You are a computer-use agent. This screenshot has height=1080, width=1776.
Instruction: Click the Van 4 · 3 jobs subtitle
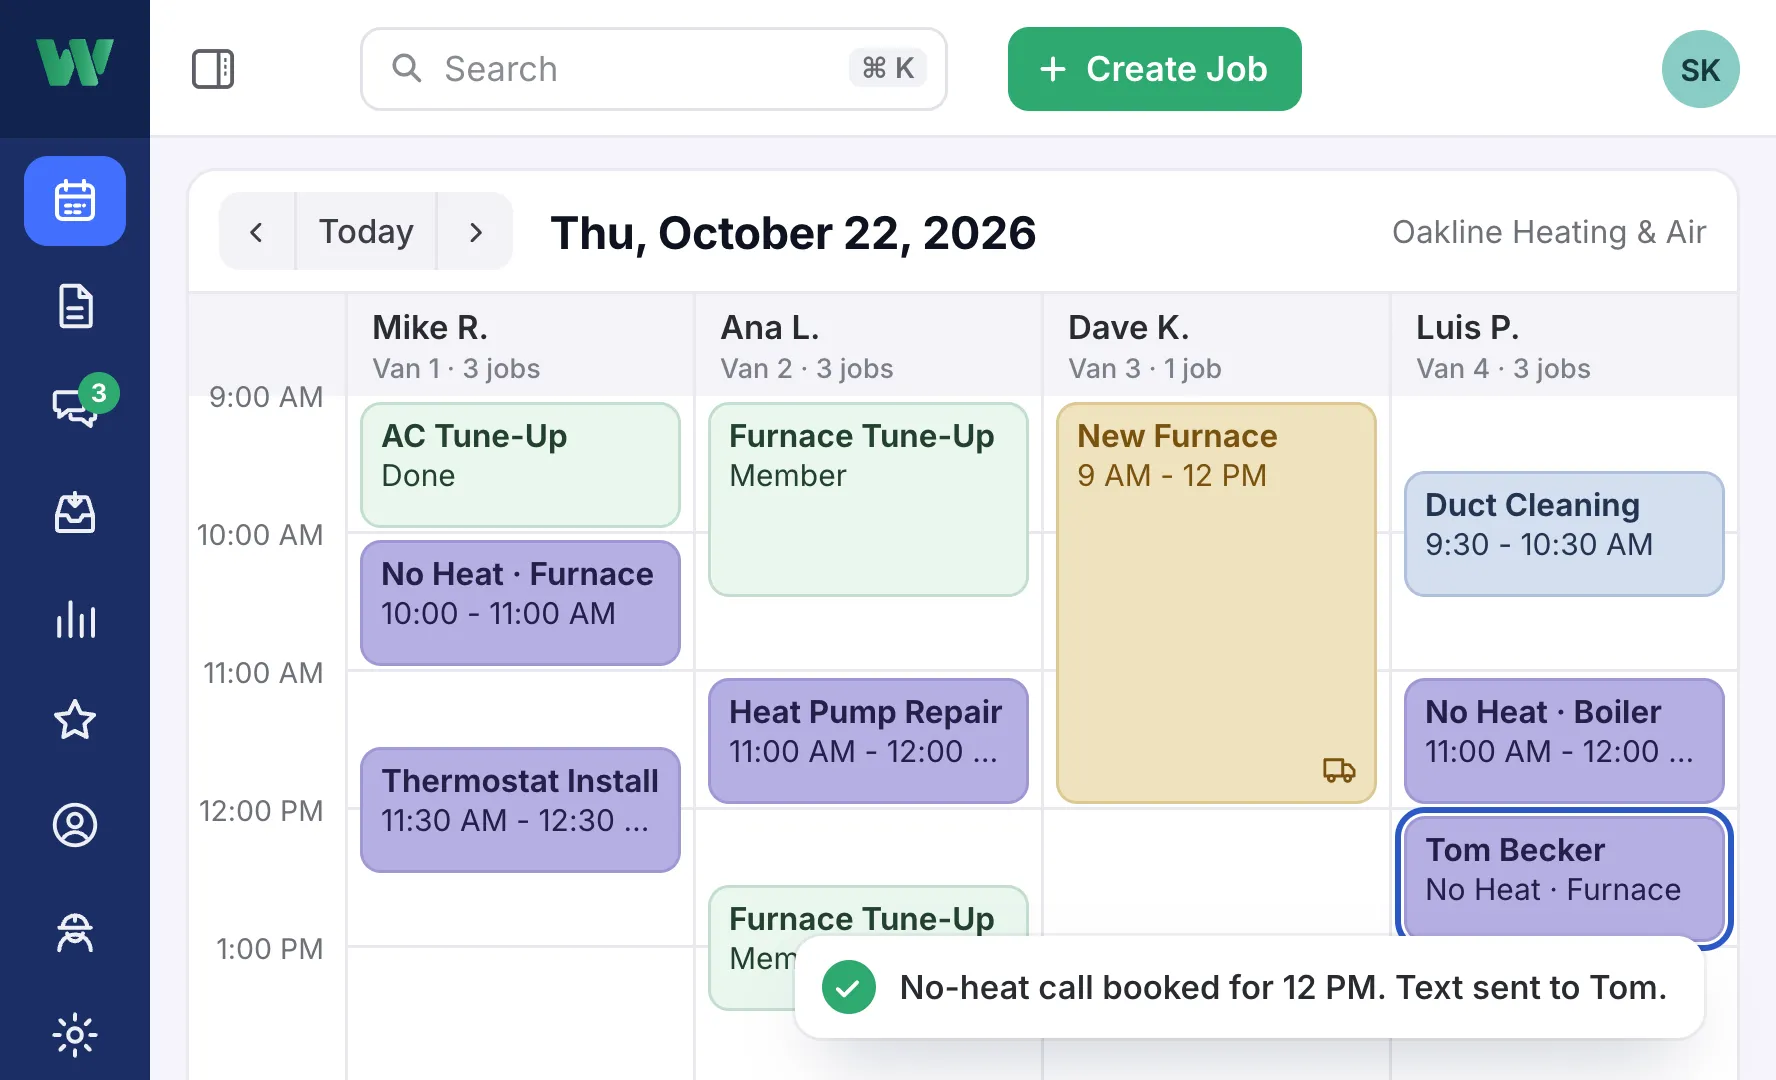click(x=1503, y=369)
